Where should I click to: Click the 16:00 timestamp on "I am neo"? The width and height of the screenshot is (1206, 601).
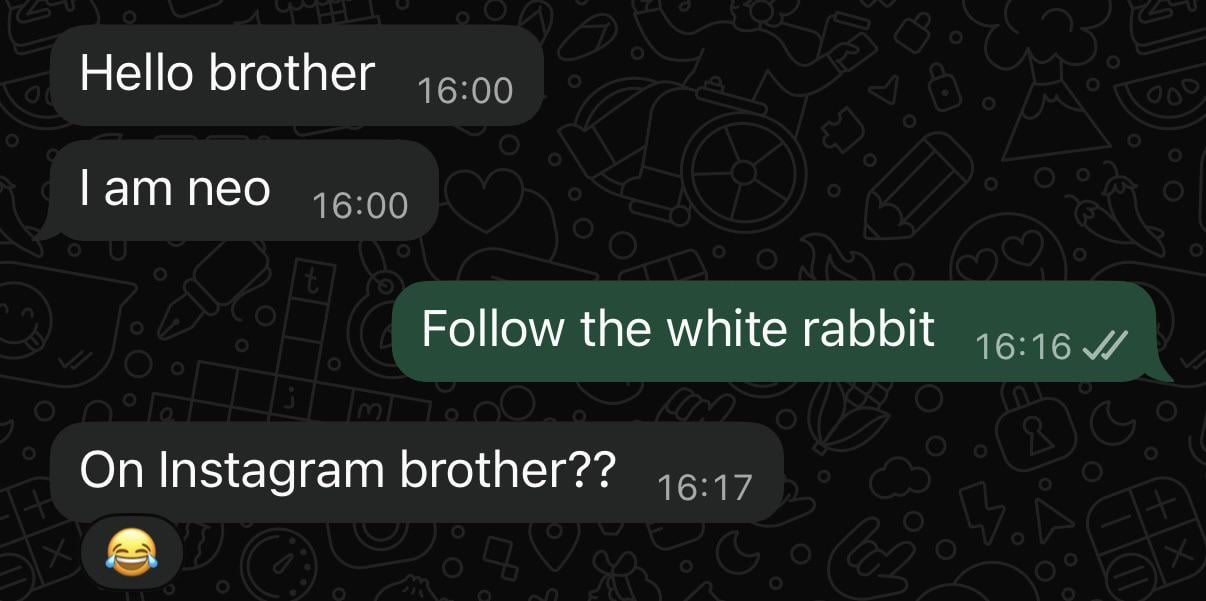[x=360, y=206]
